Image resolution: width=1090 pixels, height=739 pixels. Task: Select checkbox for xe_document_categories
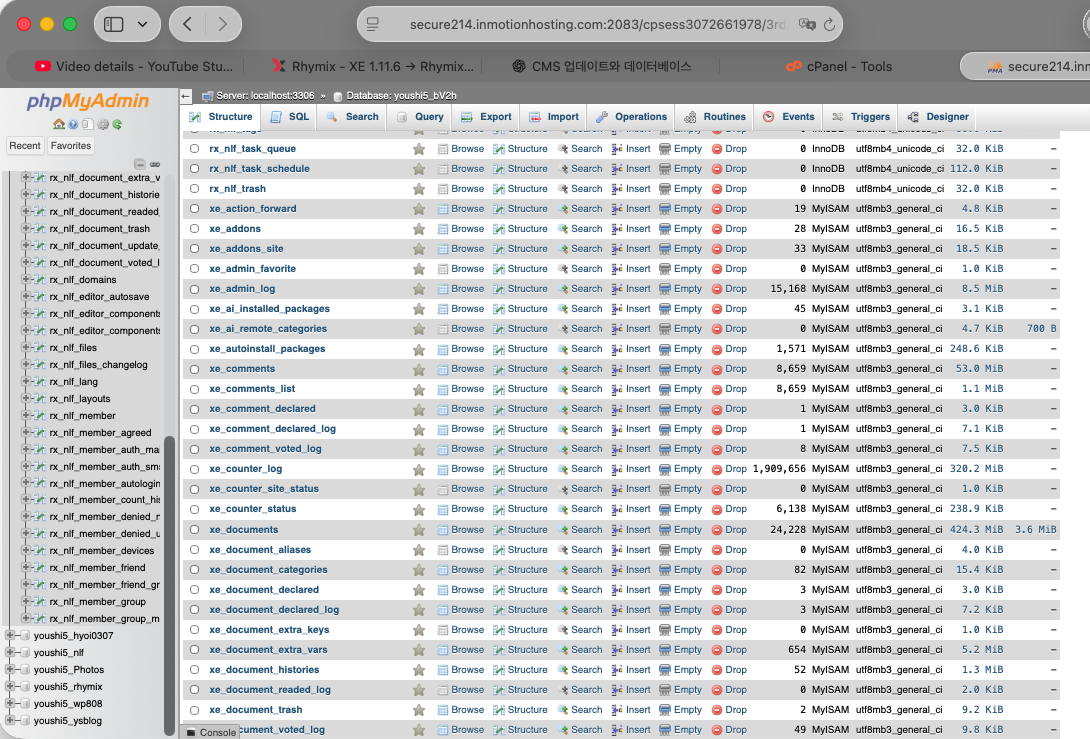pos(195,569)
